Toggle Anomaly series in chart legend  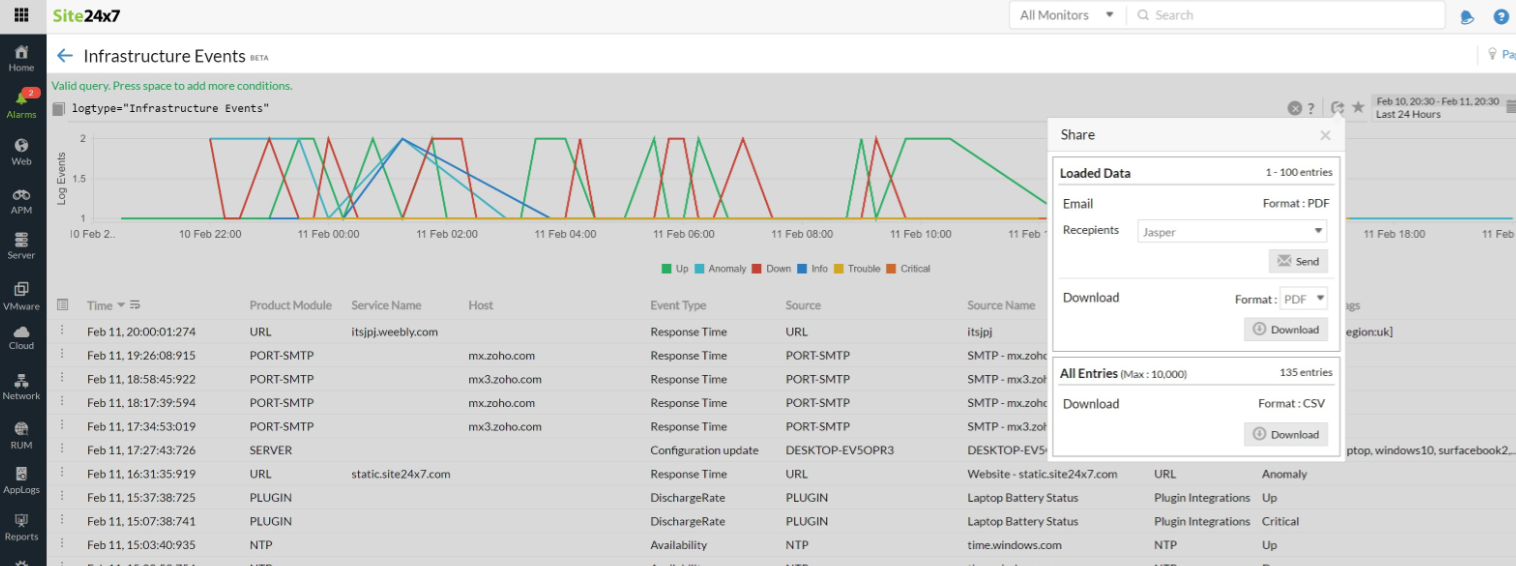tap(720, 268)
